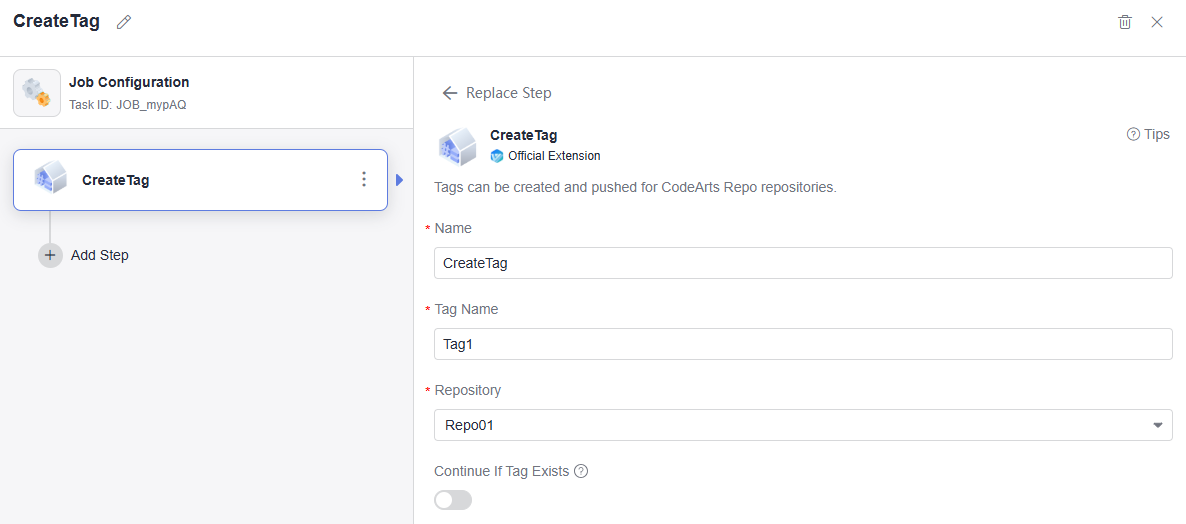This screenshot has height=524, width=1186.
Task: Close the CreateTag configuration panel
Action: coord(1157,22)
